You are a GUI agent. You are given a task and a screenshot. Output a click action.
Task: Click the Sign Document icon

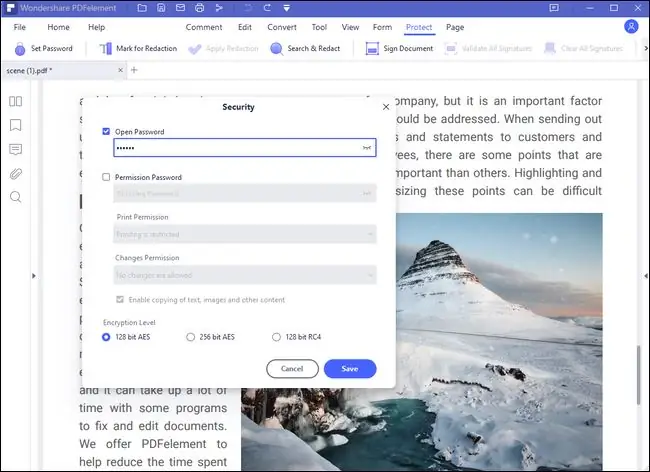(372, 49)
